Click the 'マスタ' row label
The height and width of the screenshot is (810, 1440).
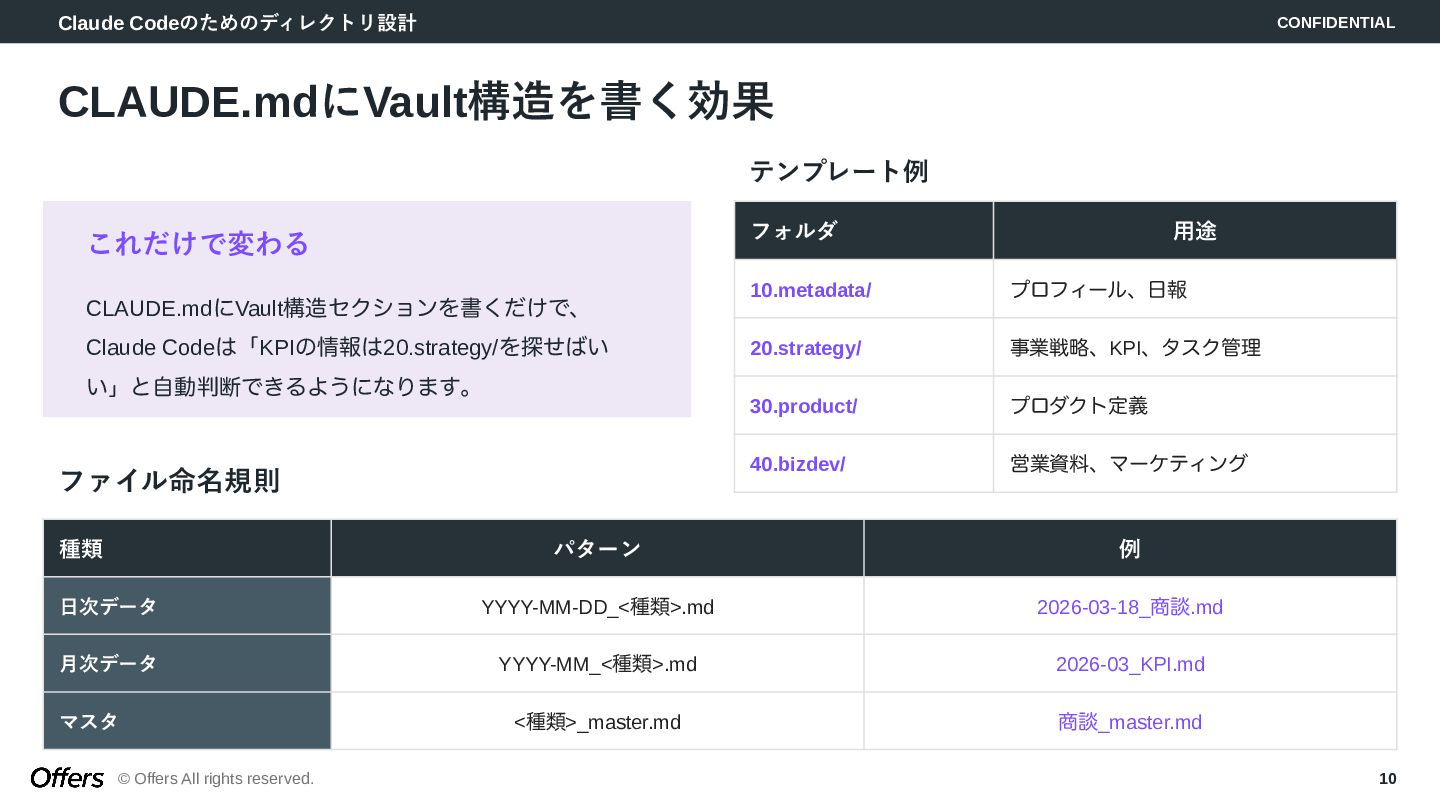[x=187, y=721]
